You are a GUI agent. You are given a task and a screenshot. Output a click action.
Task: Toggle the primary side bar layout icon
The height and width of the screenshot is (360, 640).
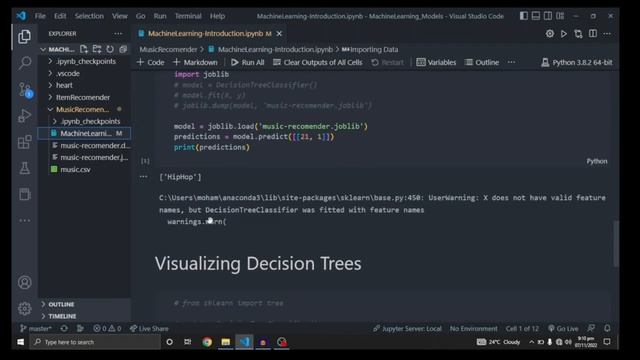(x=524, y=16)
